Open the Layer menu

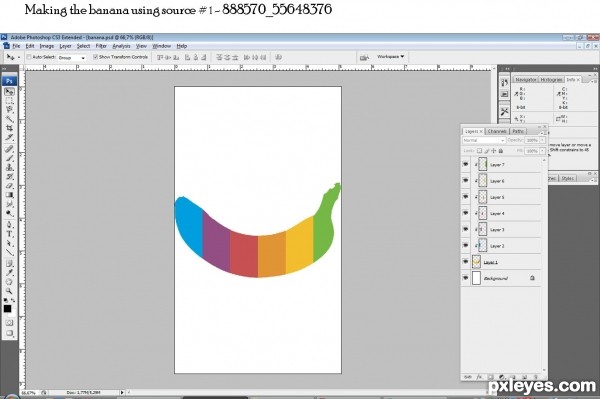[65, 46]
